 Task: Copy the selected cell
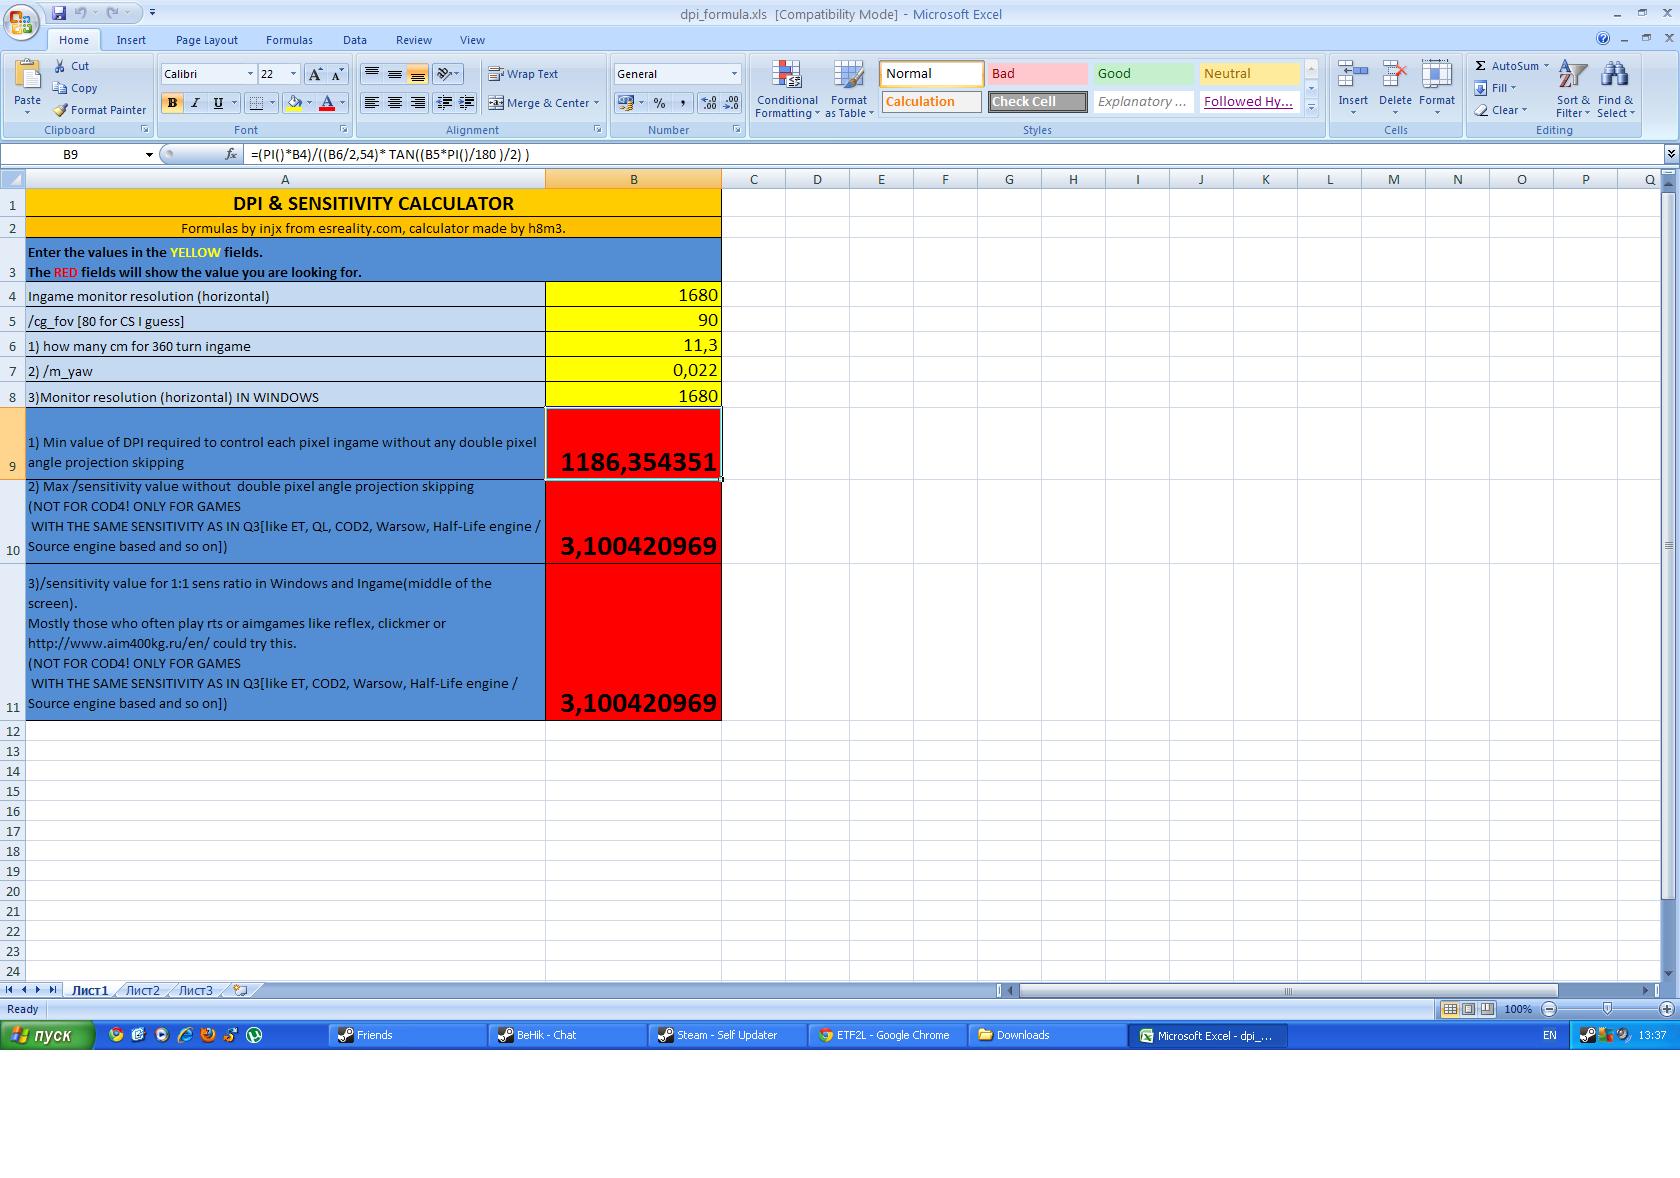point(76,88)
